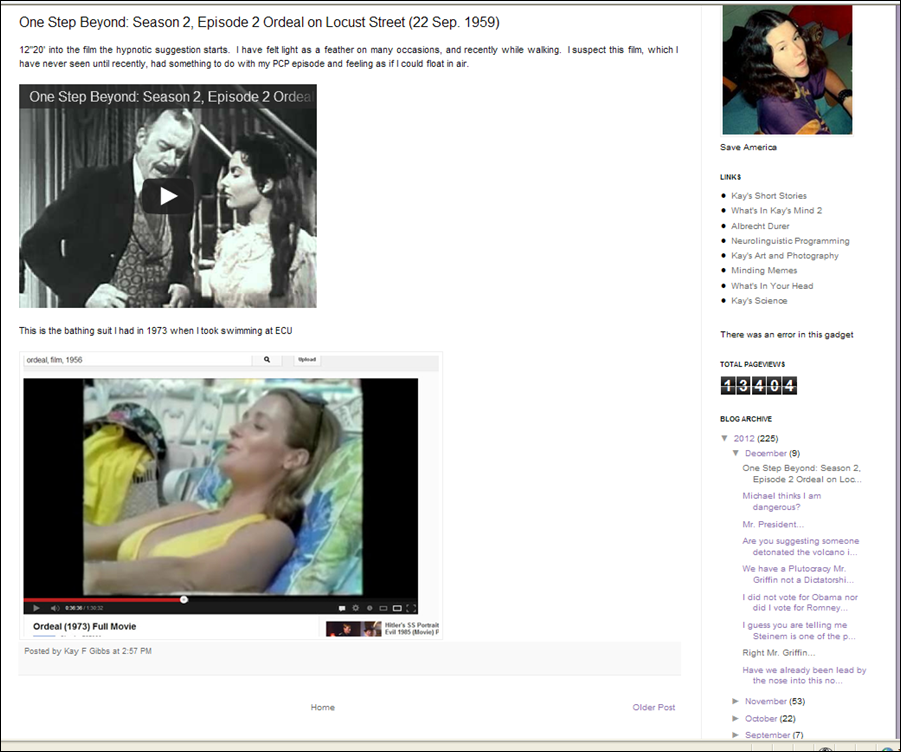Open Neurolinguistic Programming link

tap(790, 241)
